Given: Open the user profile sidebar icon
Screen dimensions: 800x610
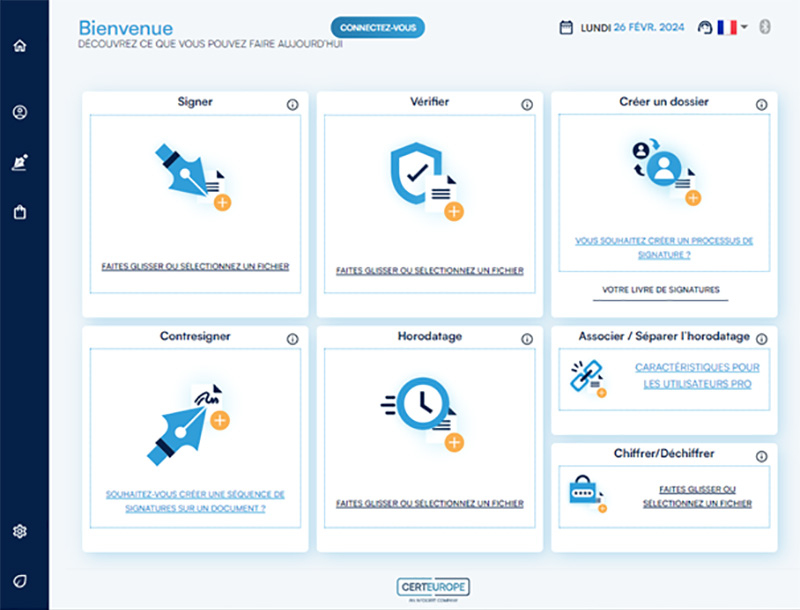Looking at the screenshot, I should click(x=20, y=112).
